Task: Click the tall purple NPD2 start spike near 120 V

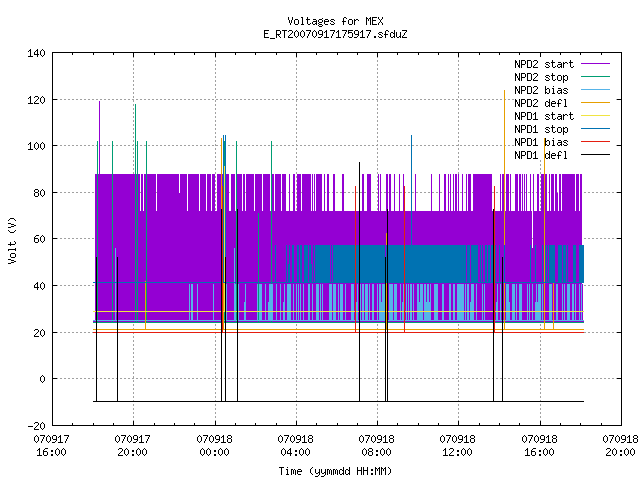Action: tap(99, 137)
